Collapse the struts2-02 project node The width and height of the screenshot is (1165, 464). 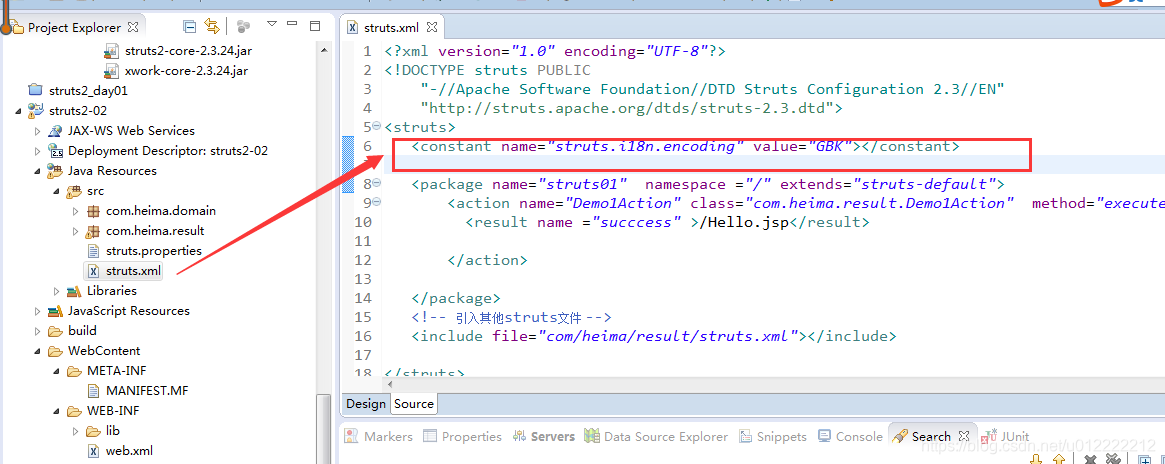tap(18, 111)
